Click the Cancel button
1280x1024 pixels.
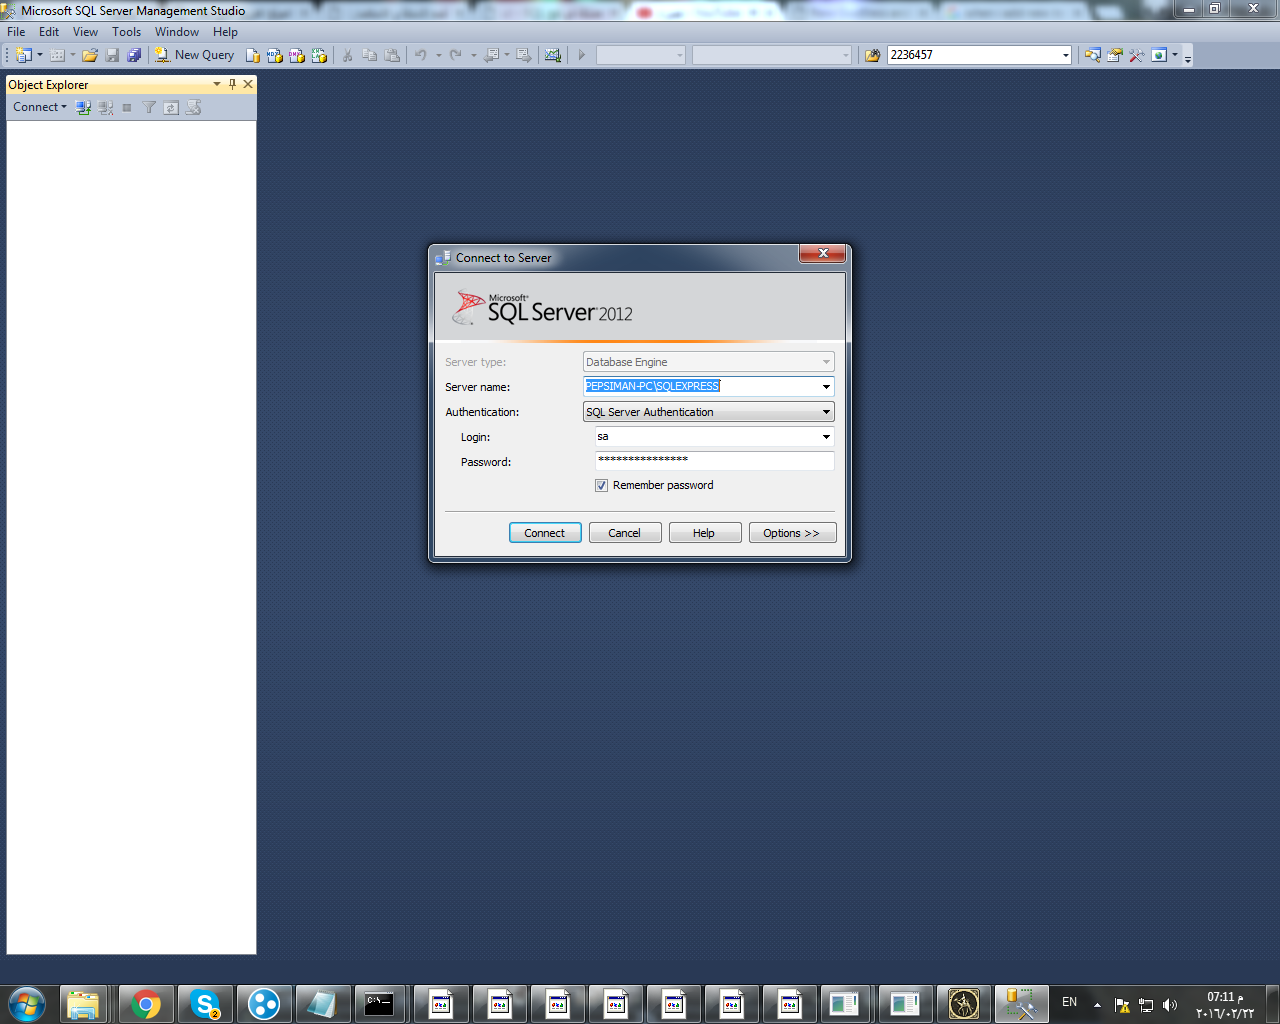point(625,533)
